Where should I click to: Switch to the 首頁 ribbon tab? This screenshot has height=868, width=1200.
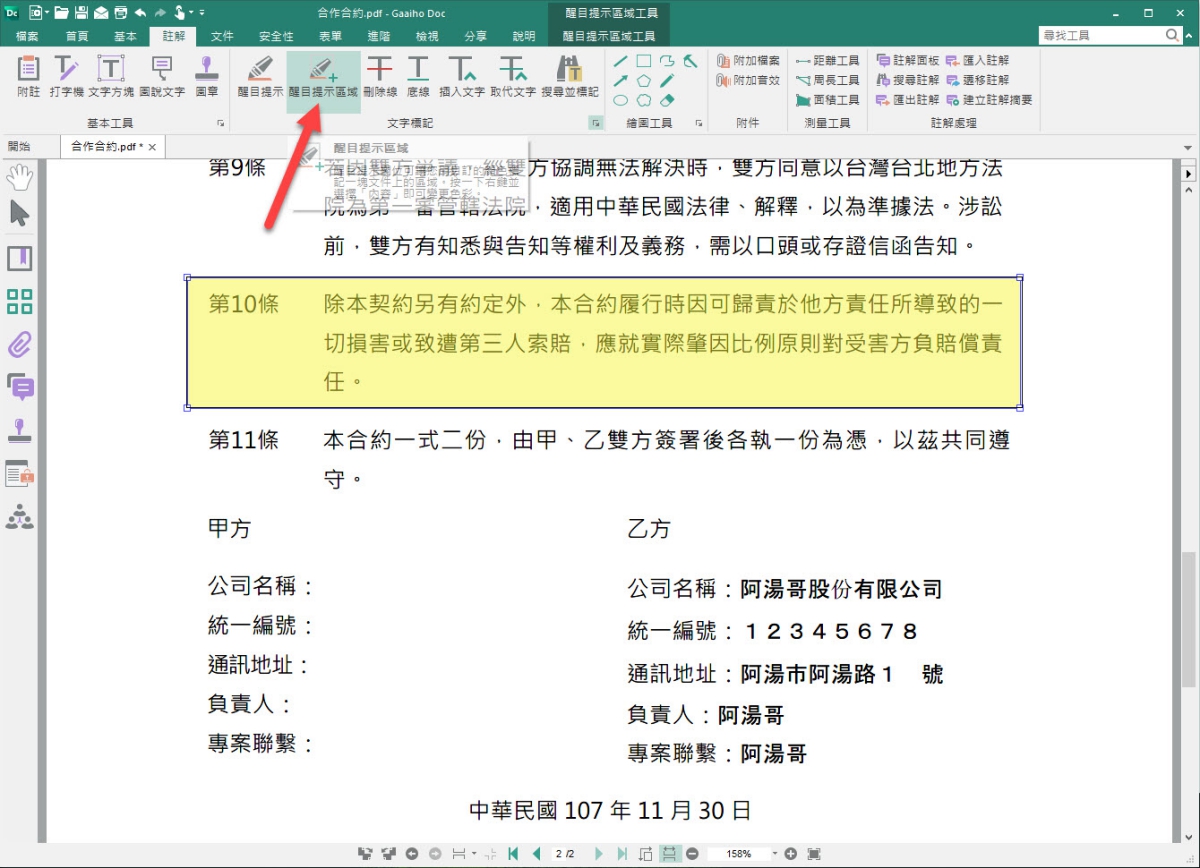pyautogui.click(x=77, y=36)
